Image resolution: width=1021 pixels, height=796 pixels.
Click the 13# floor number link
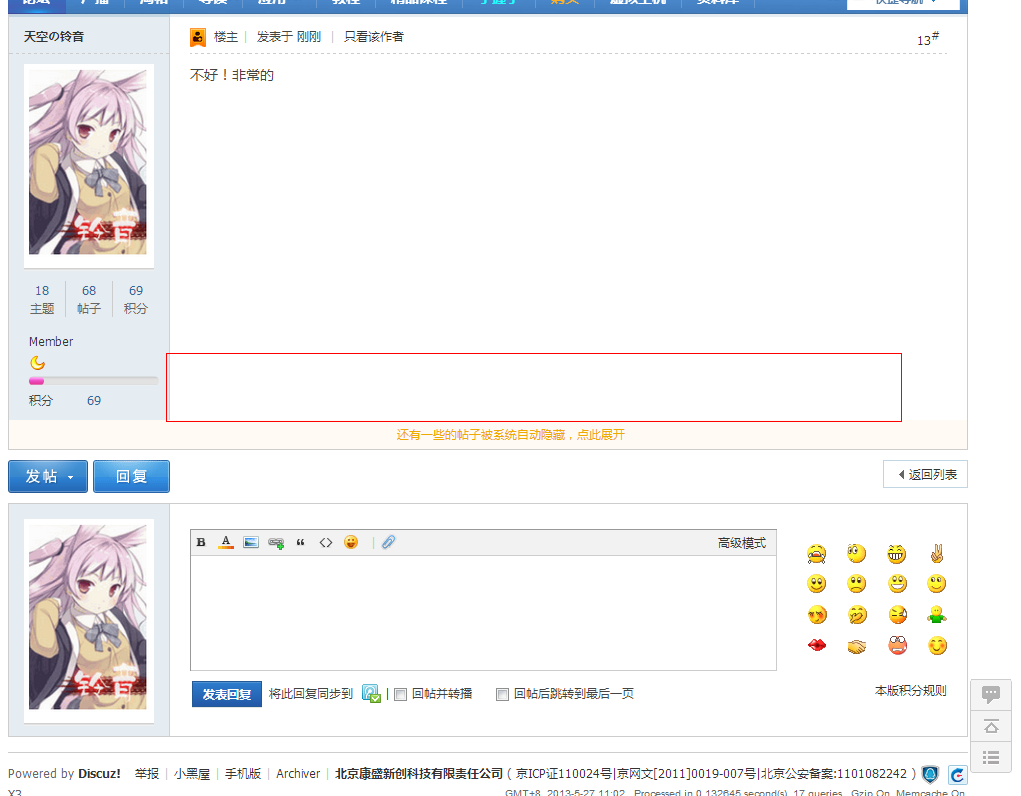tap(927, 39)
